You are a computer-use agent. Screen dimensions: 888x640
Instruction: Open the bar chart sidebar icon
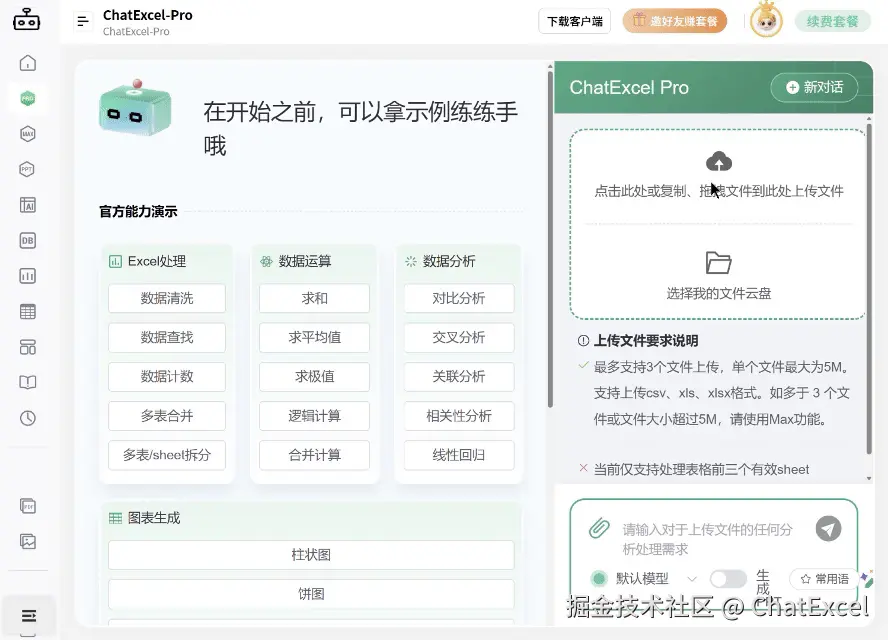click(x=27, y=276)
